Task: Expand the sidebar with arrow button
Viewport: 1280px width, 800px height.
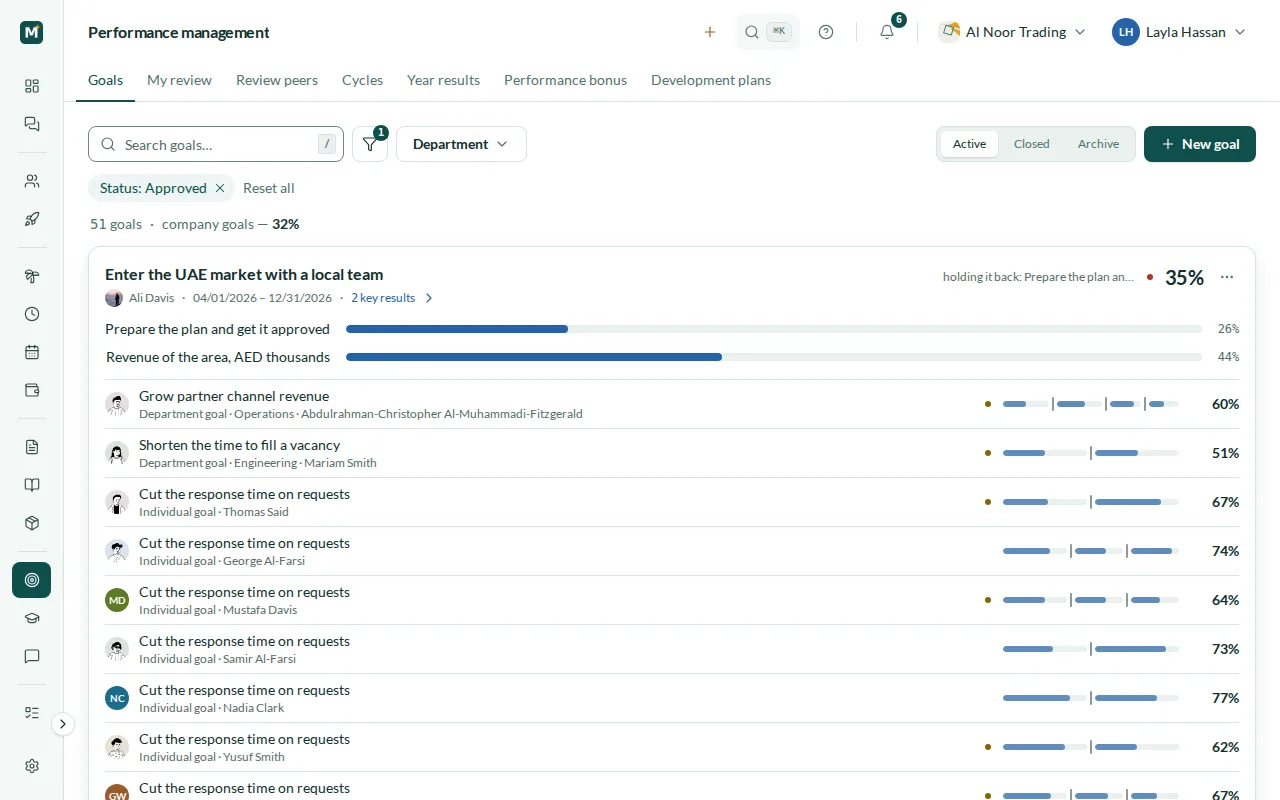Action: click(63, 724)
